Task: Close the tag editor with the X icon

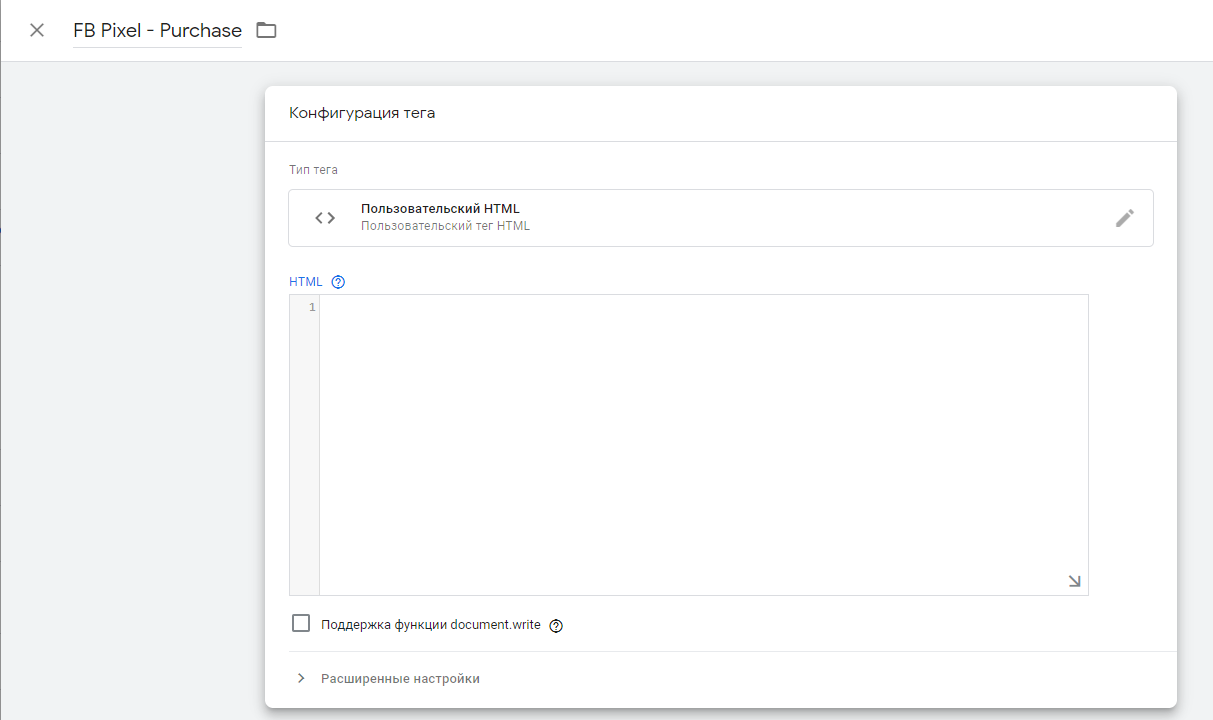Action: (37, 30)
